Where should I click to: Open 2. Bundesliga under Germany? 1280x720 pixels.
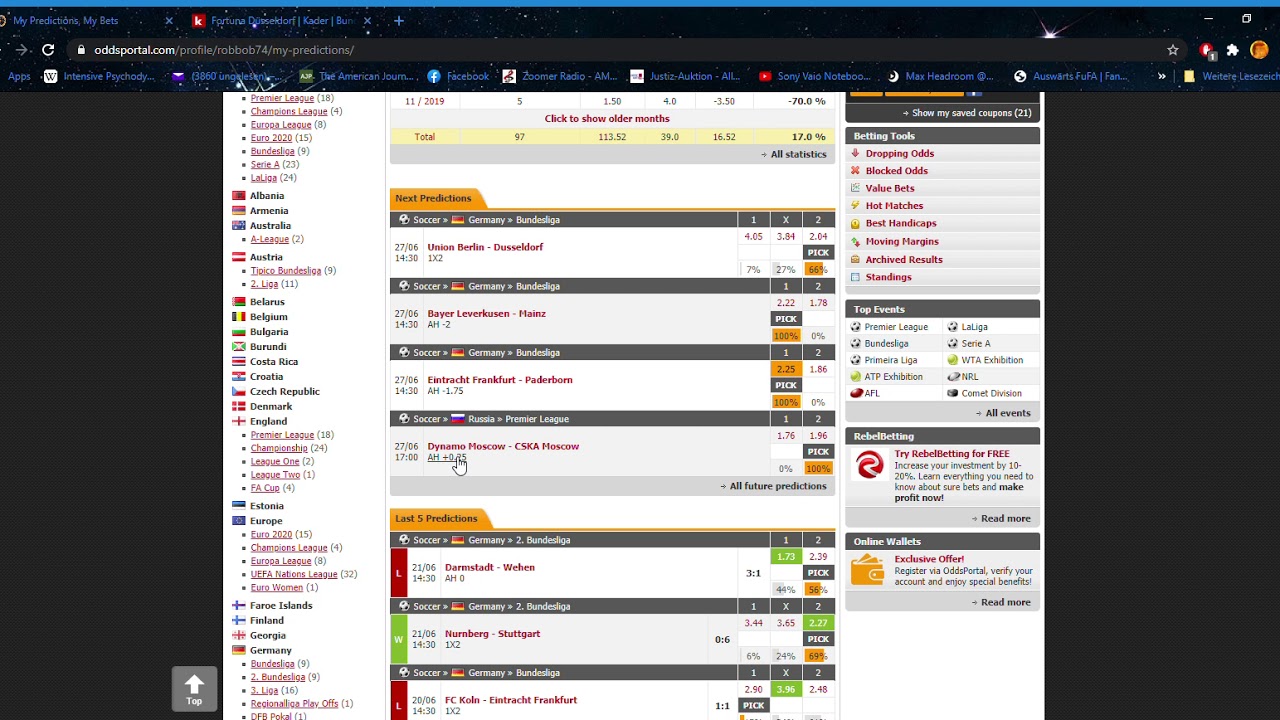tap(278, 677)
